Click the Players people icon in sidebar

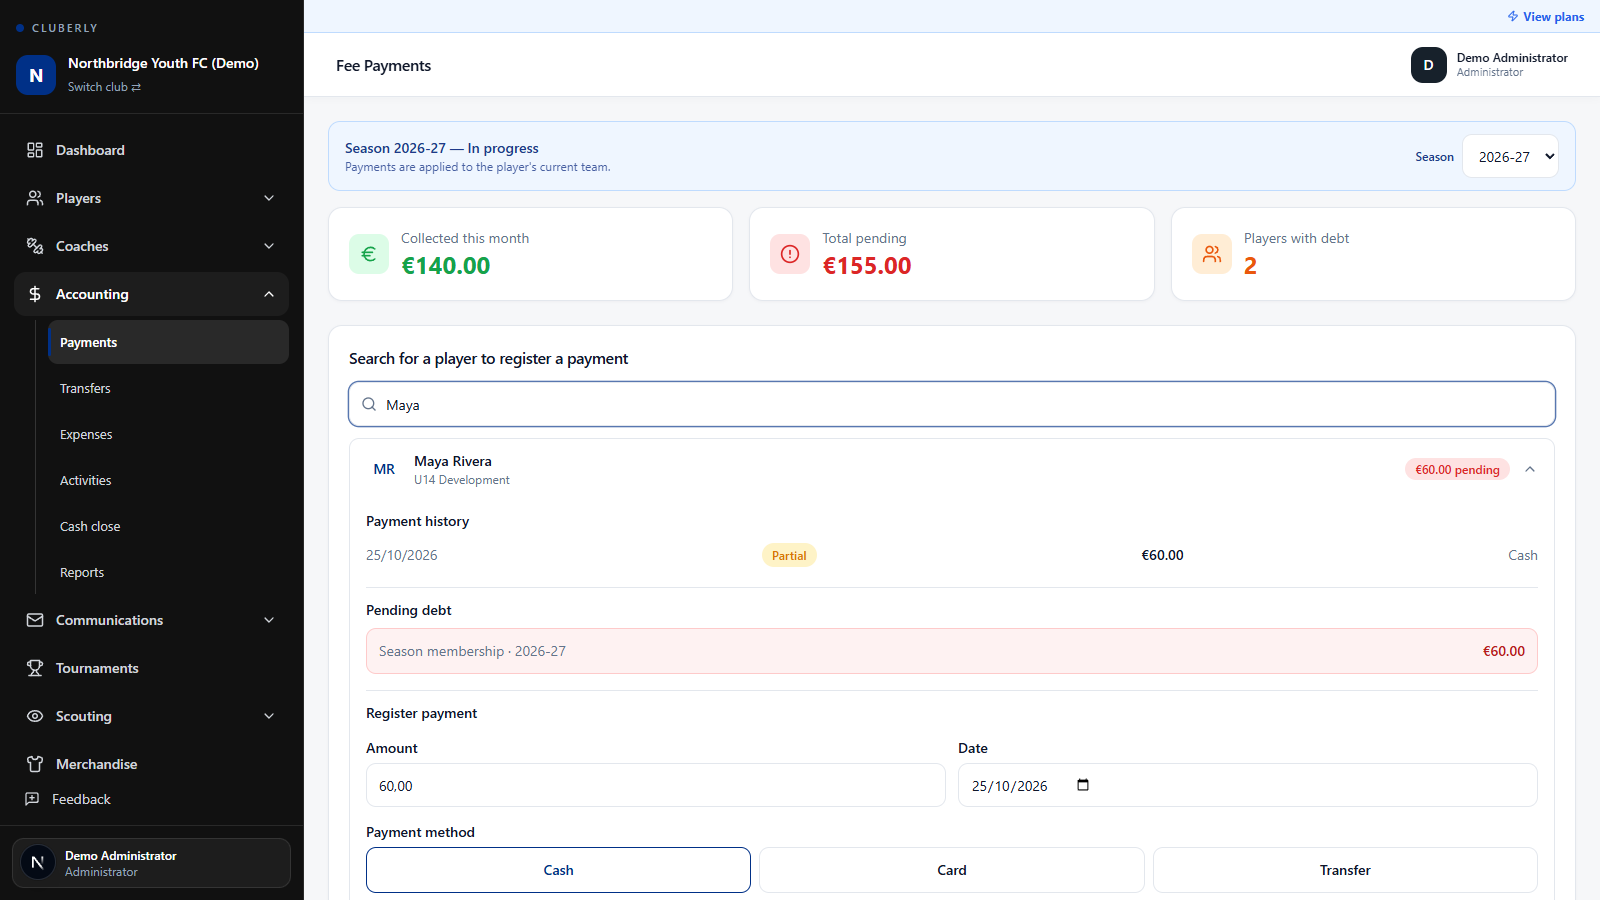[35, 198]
